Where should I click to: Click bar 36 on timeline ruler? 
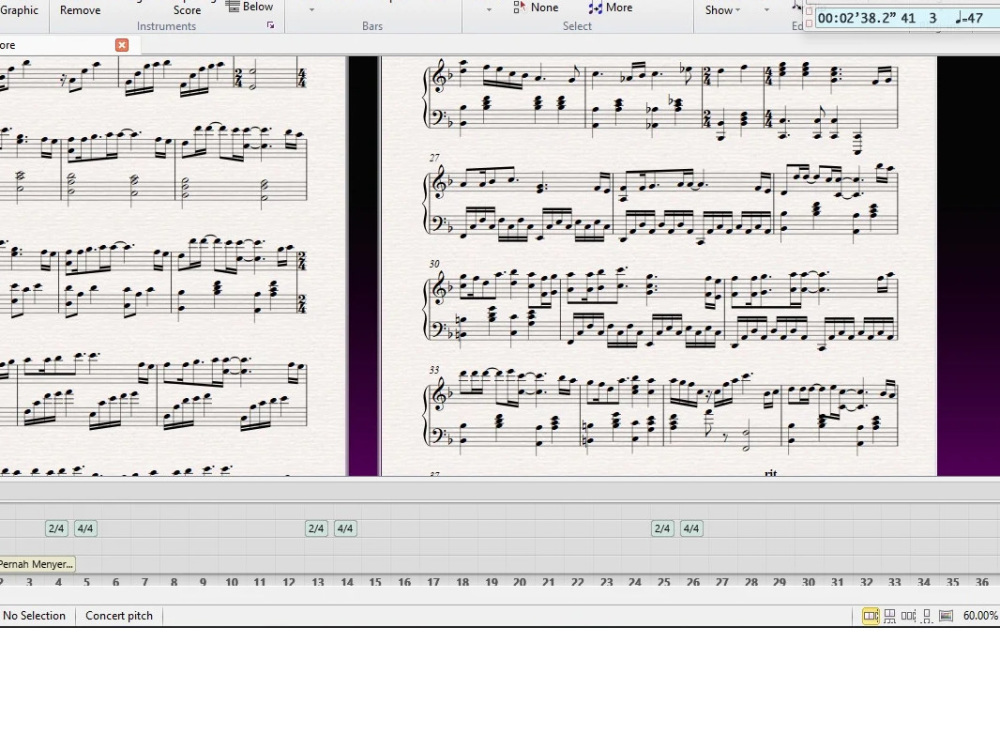click(x=982, y=582)
